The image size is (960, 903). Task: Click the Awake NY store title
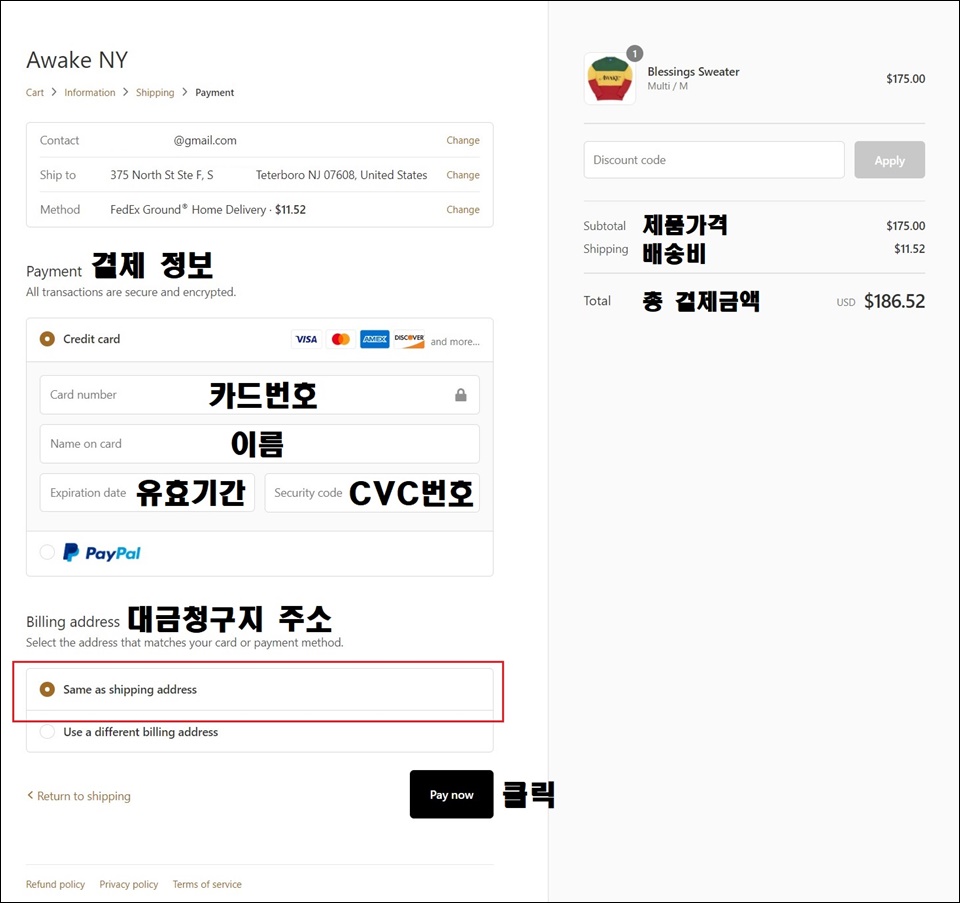click(x=77, y=60)
